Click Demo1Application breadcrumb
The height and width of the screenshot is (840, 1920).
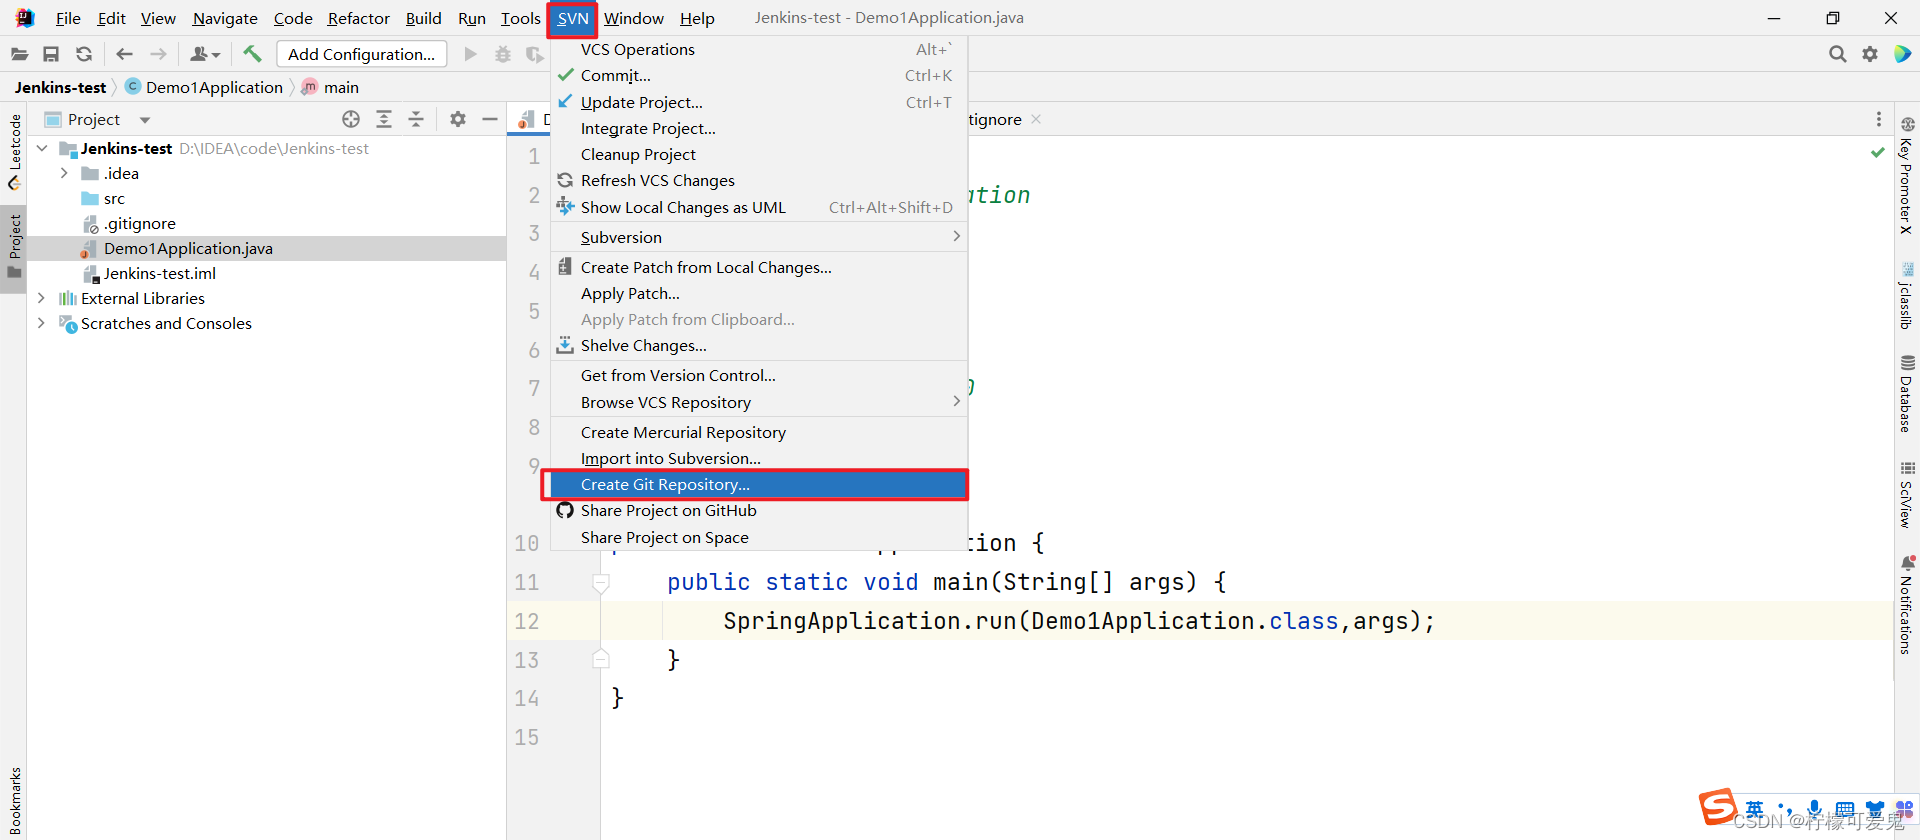pyautogui.click(x=204, y=87)
